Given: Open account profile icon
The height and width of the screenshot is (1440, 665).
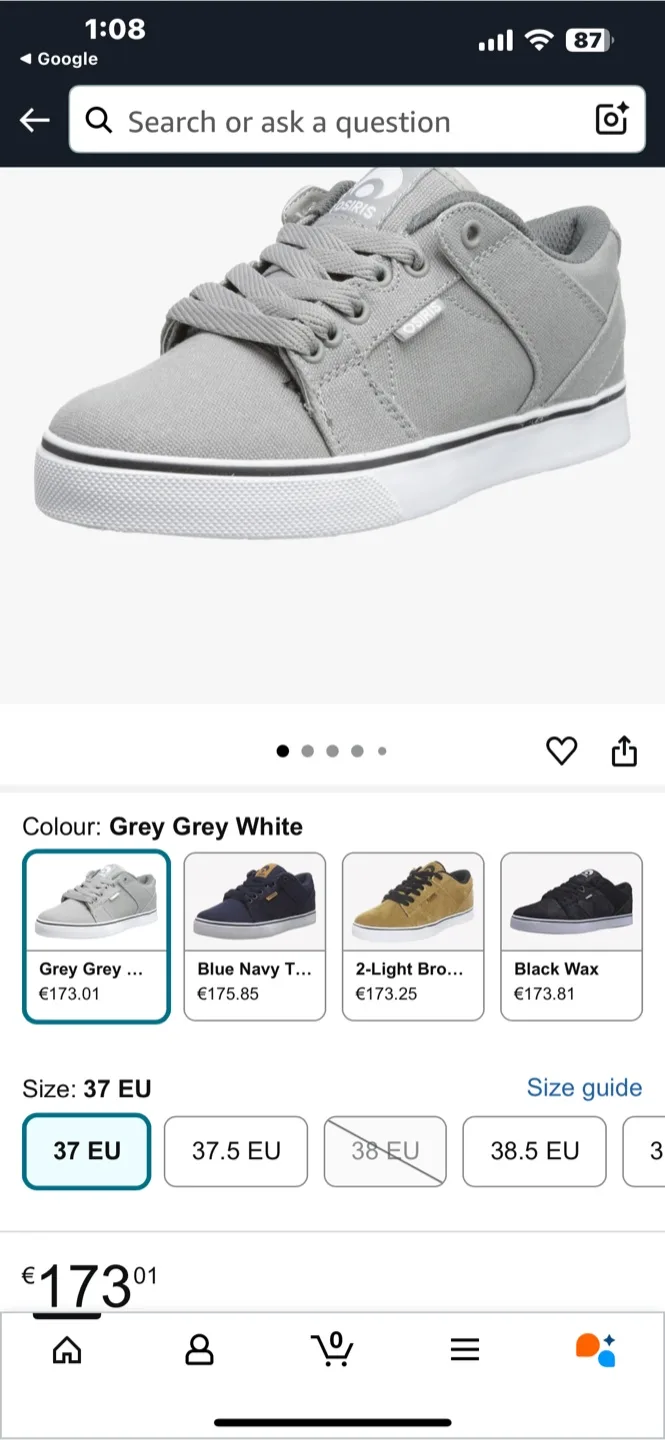Looking at the screenshot, I should 200,1350.
